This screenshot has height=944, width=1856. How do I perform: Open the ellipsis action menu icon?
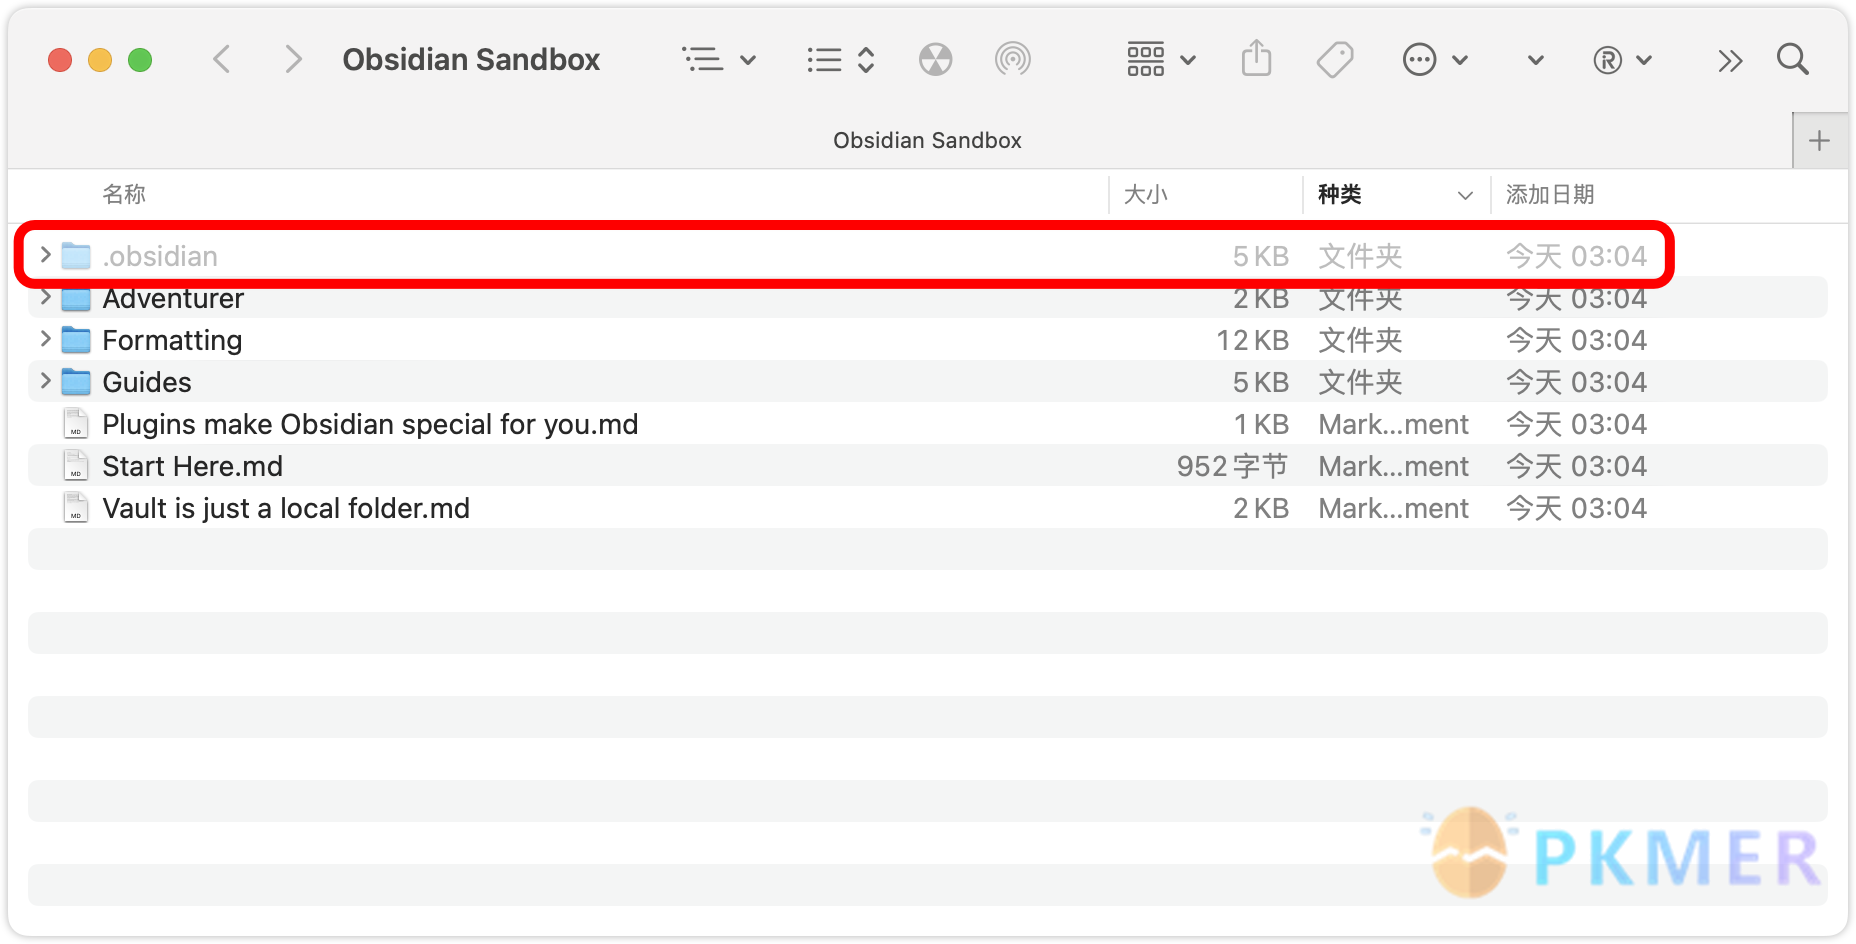coord(1419,60)
